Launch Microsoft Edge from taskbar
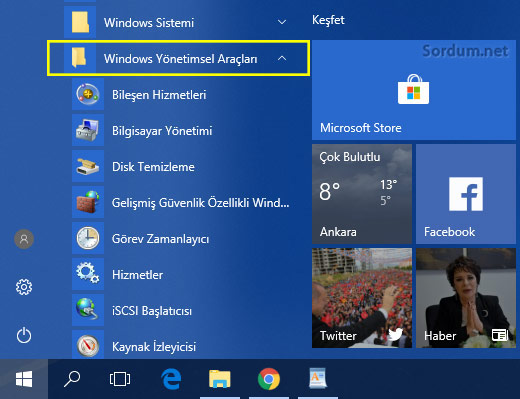Viewport: 520px width, 399px height. 171,379
